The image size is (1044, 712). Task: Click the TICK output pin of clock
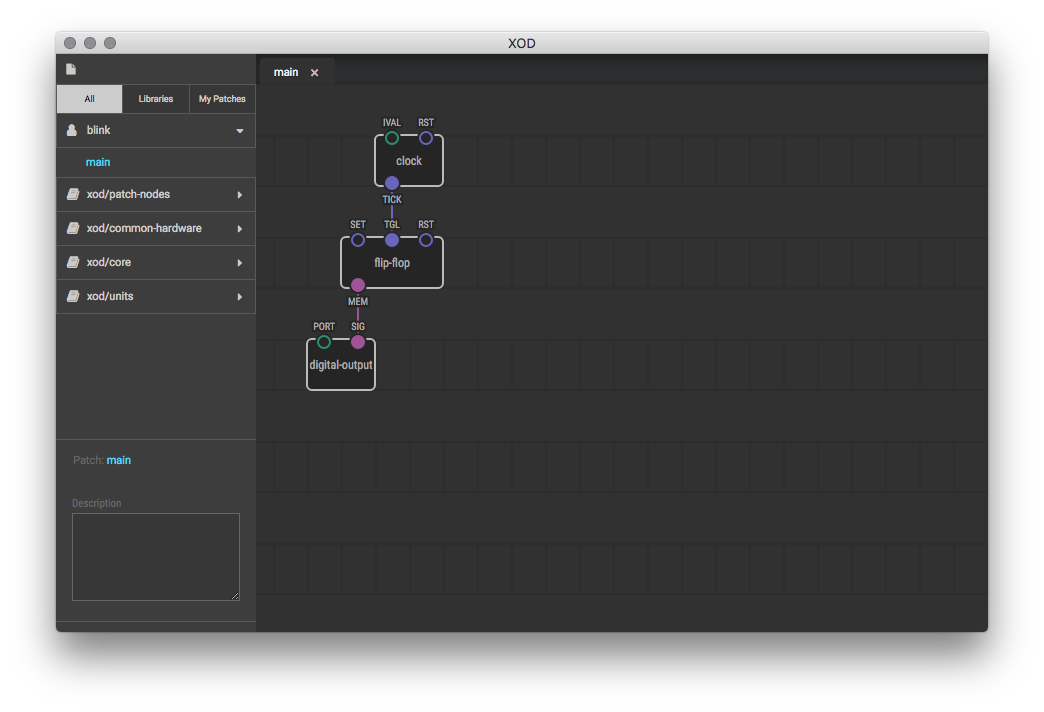coord(392,183)
